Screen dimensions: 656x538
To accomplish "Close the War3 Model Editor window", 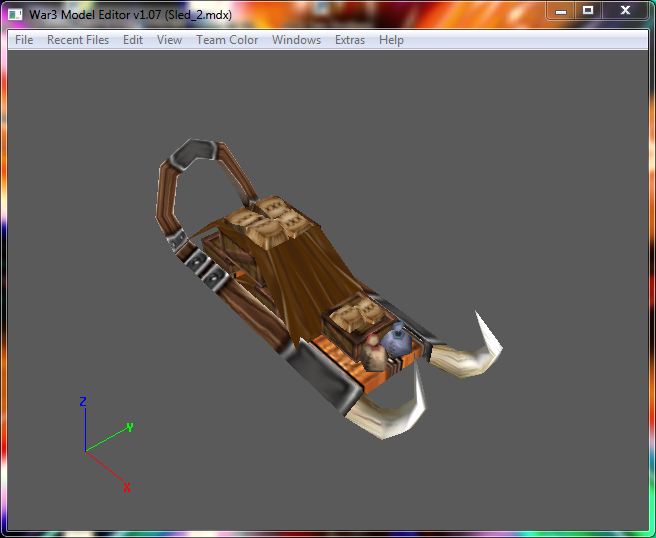I will (x=625, y=10).
